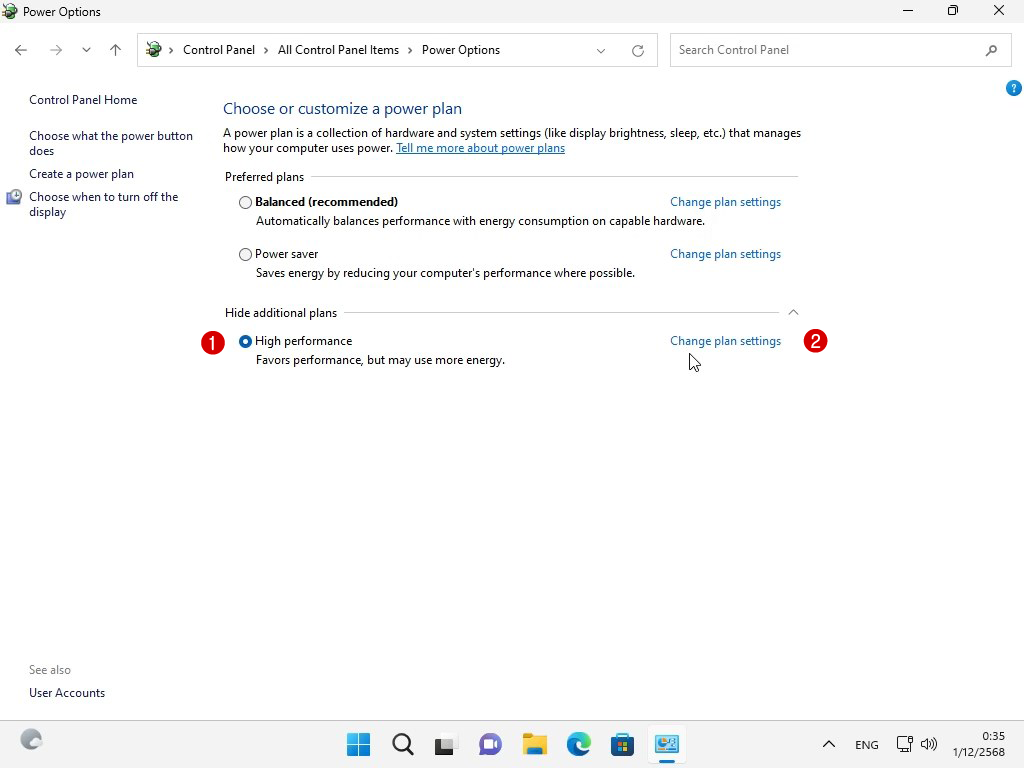The width and height of the screenshot is (1024, 768).
Task: Click the blue help question mark icon
Action: (1013, 88)
